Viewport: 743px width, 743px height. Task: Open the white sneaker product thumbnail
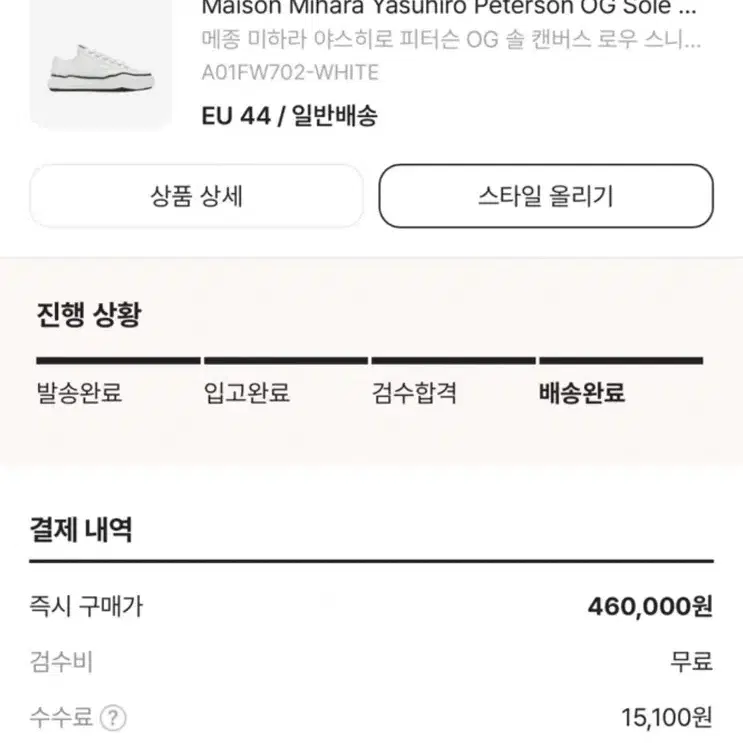click(x=101, y=64)
